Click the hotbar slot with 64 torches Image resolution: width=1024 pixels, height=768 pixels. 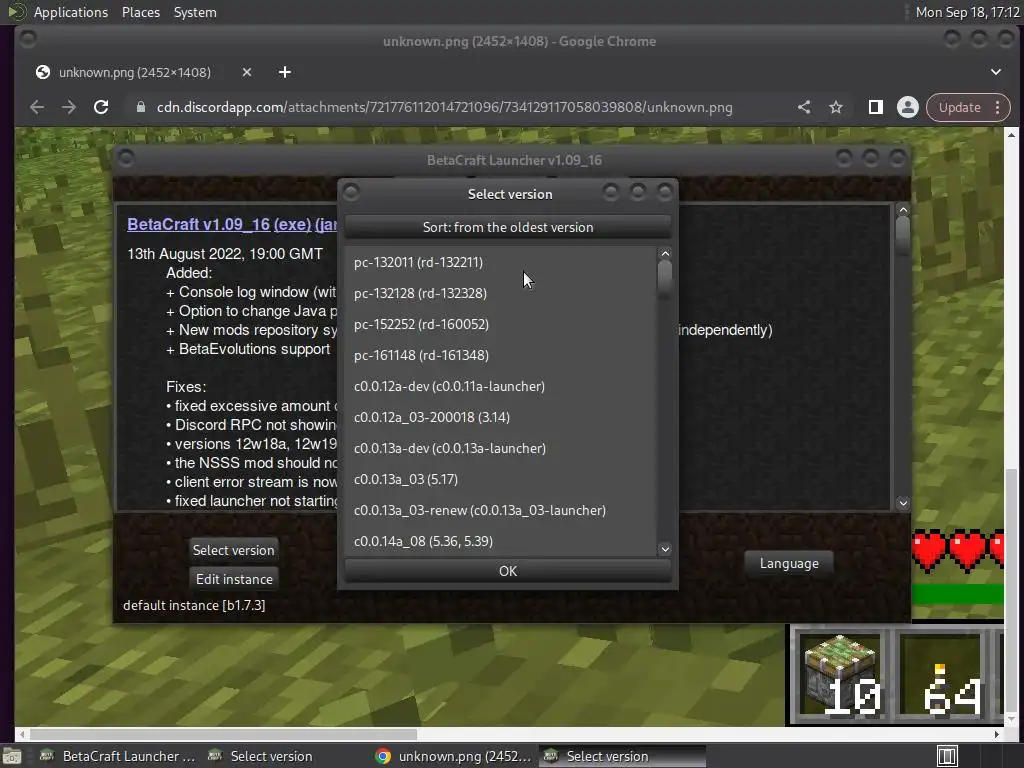click(941, 675)
